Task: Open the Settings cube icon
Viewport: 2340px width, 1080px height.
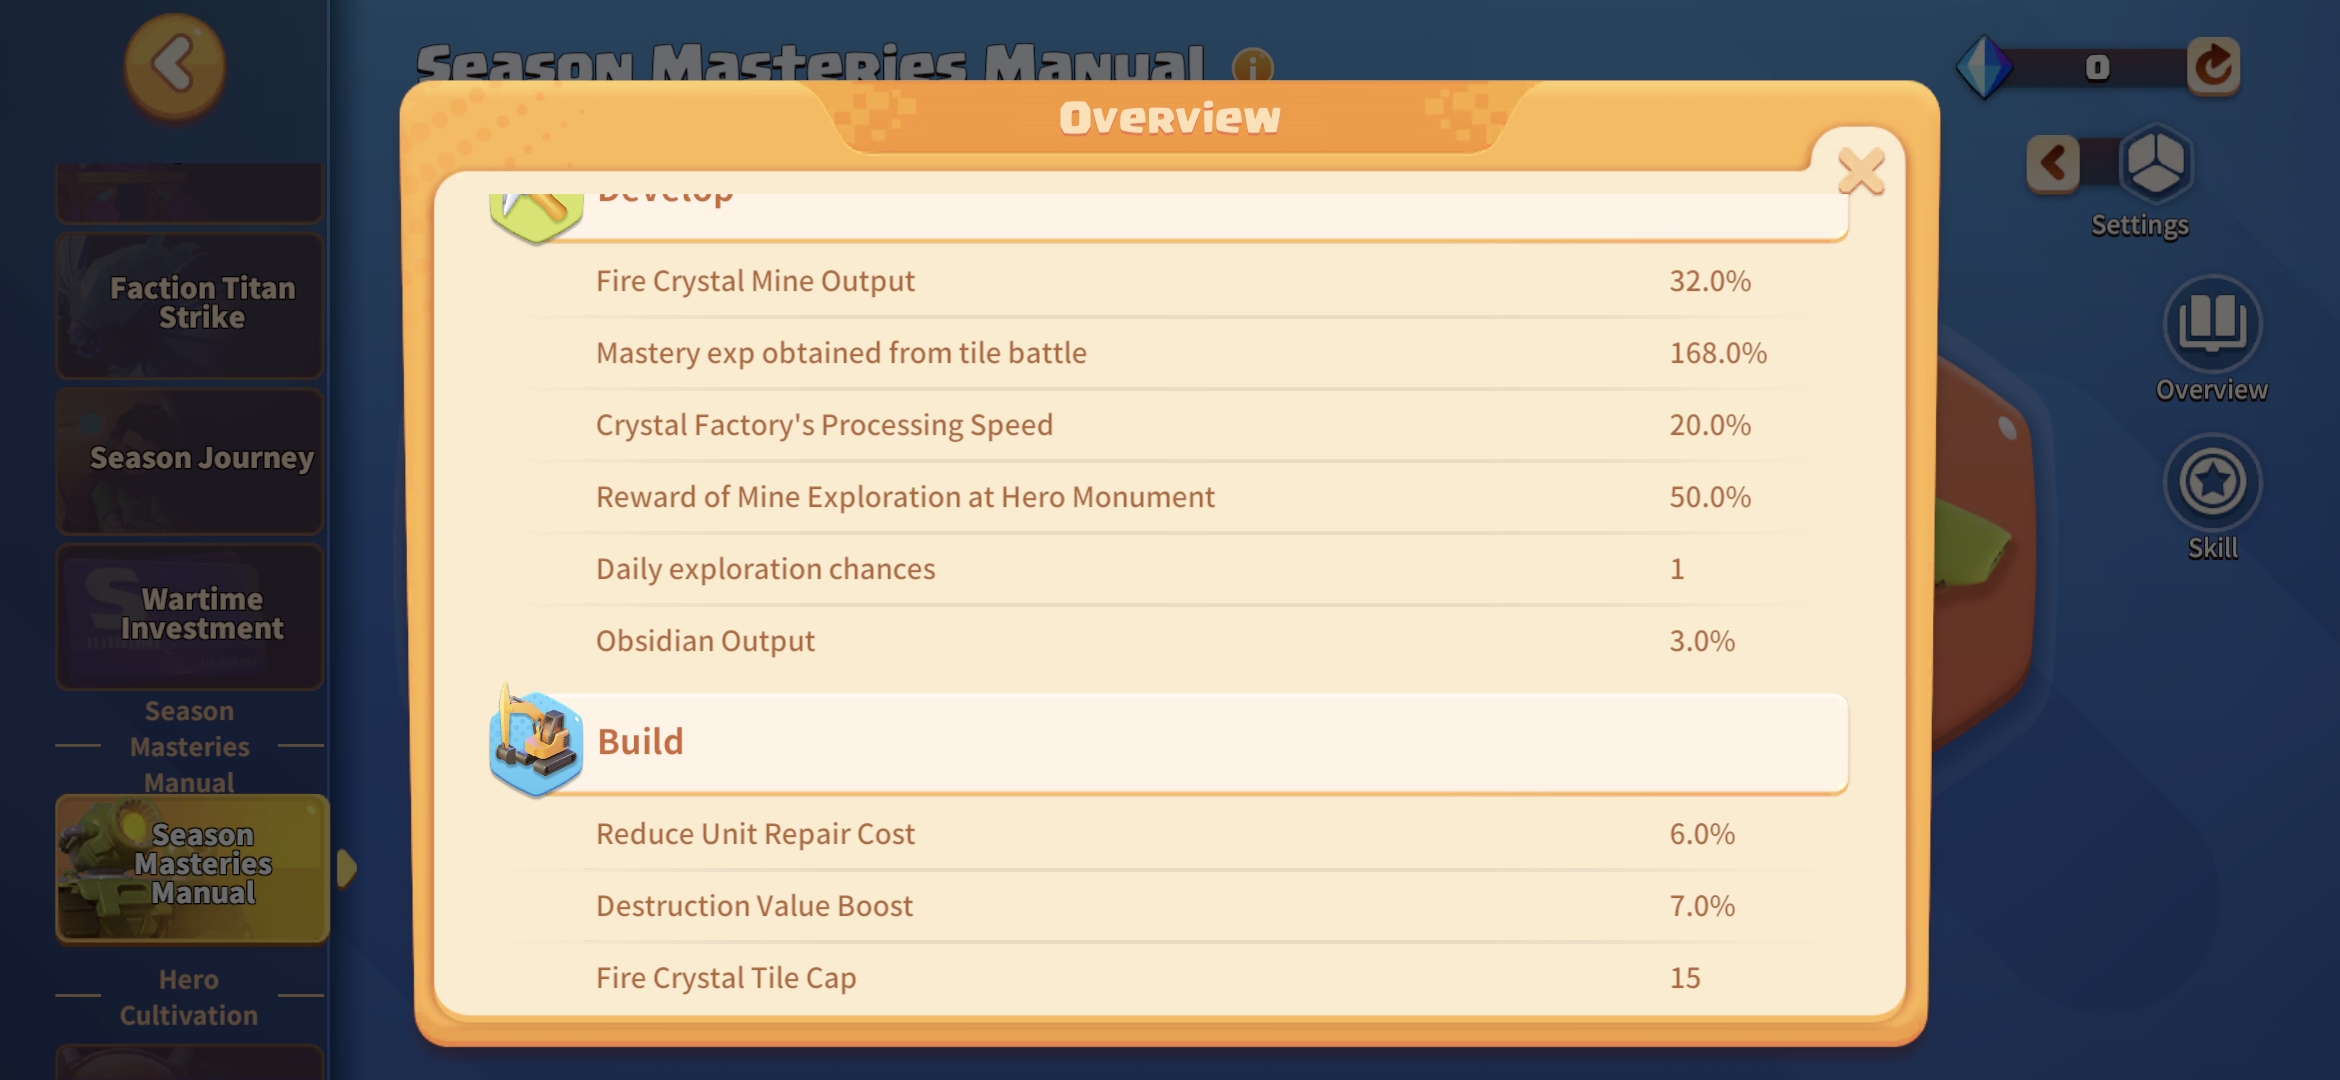Action: click(x=2155, y=163)
